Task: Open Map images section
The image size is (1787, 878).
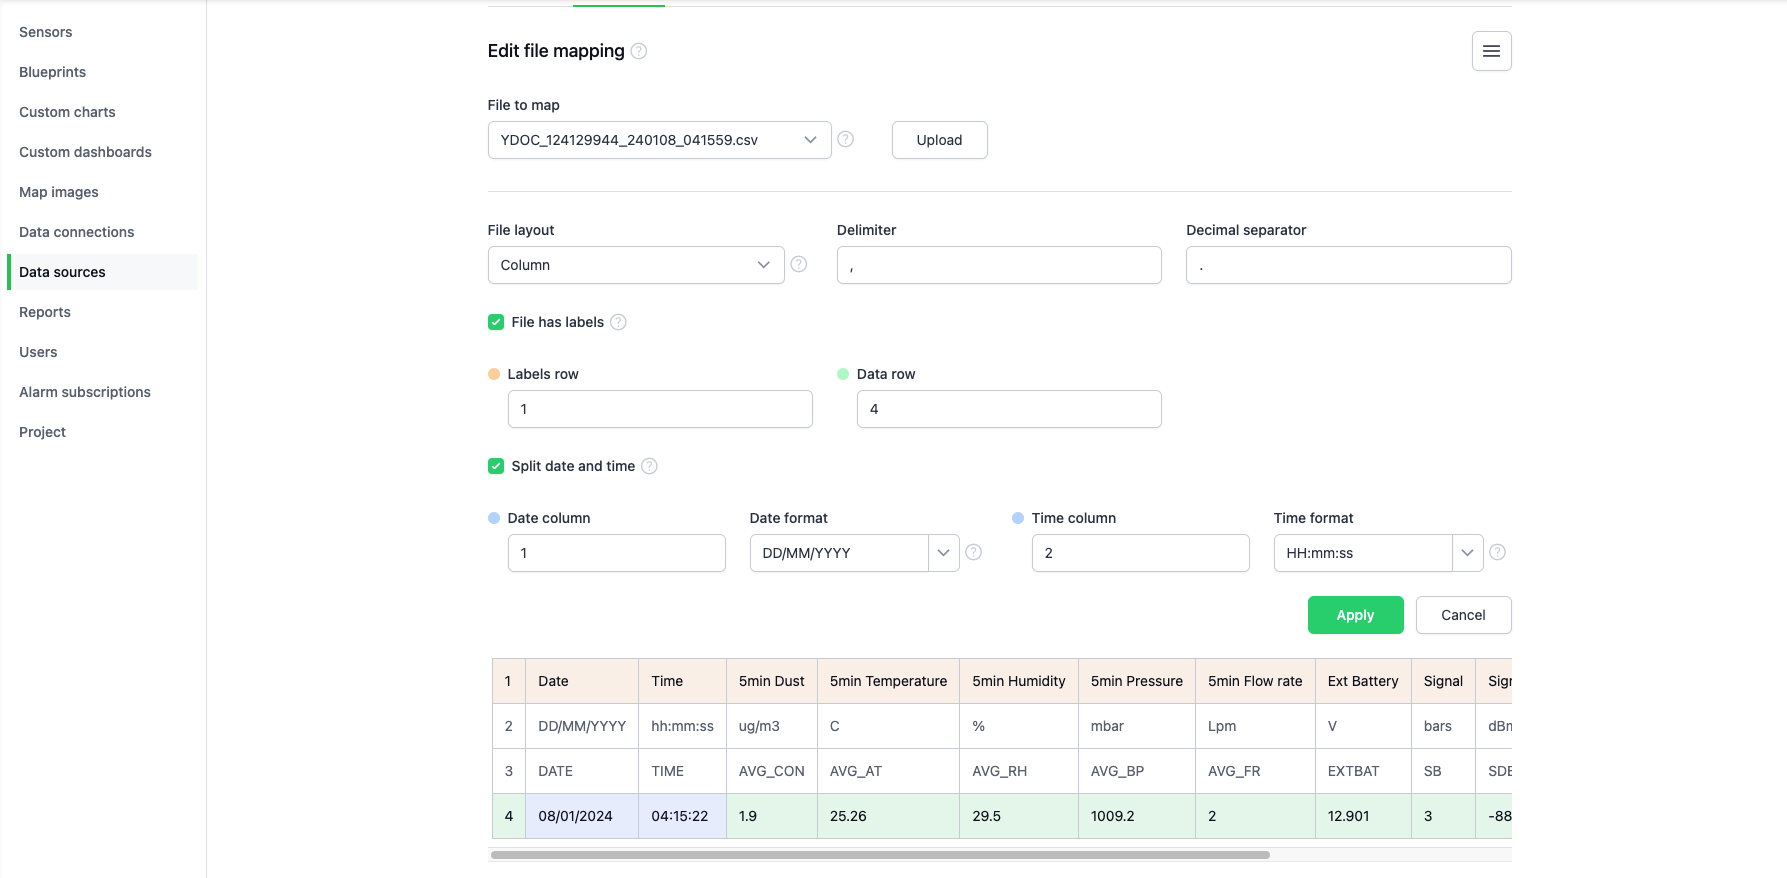Action: coord(59,192)
